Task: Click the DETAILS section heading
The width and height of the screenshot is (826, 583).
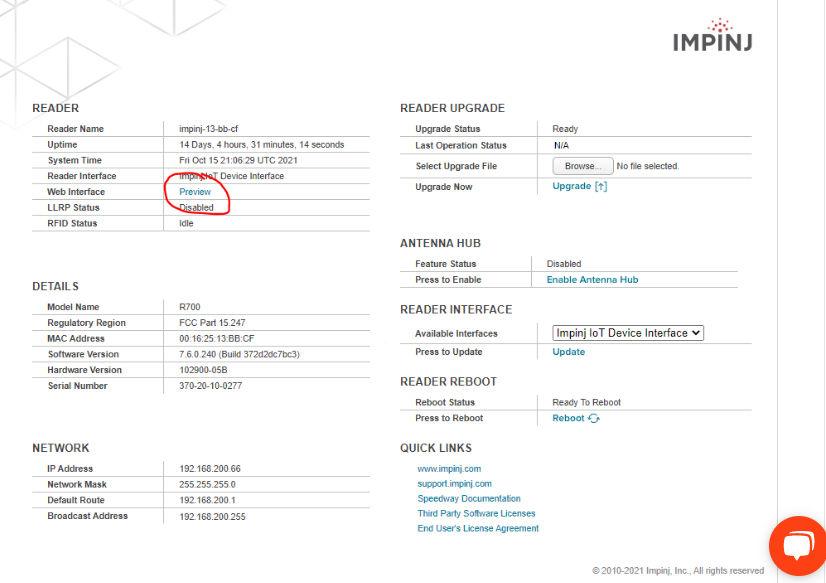Action: pyautogui.click(x=55, y=286)
